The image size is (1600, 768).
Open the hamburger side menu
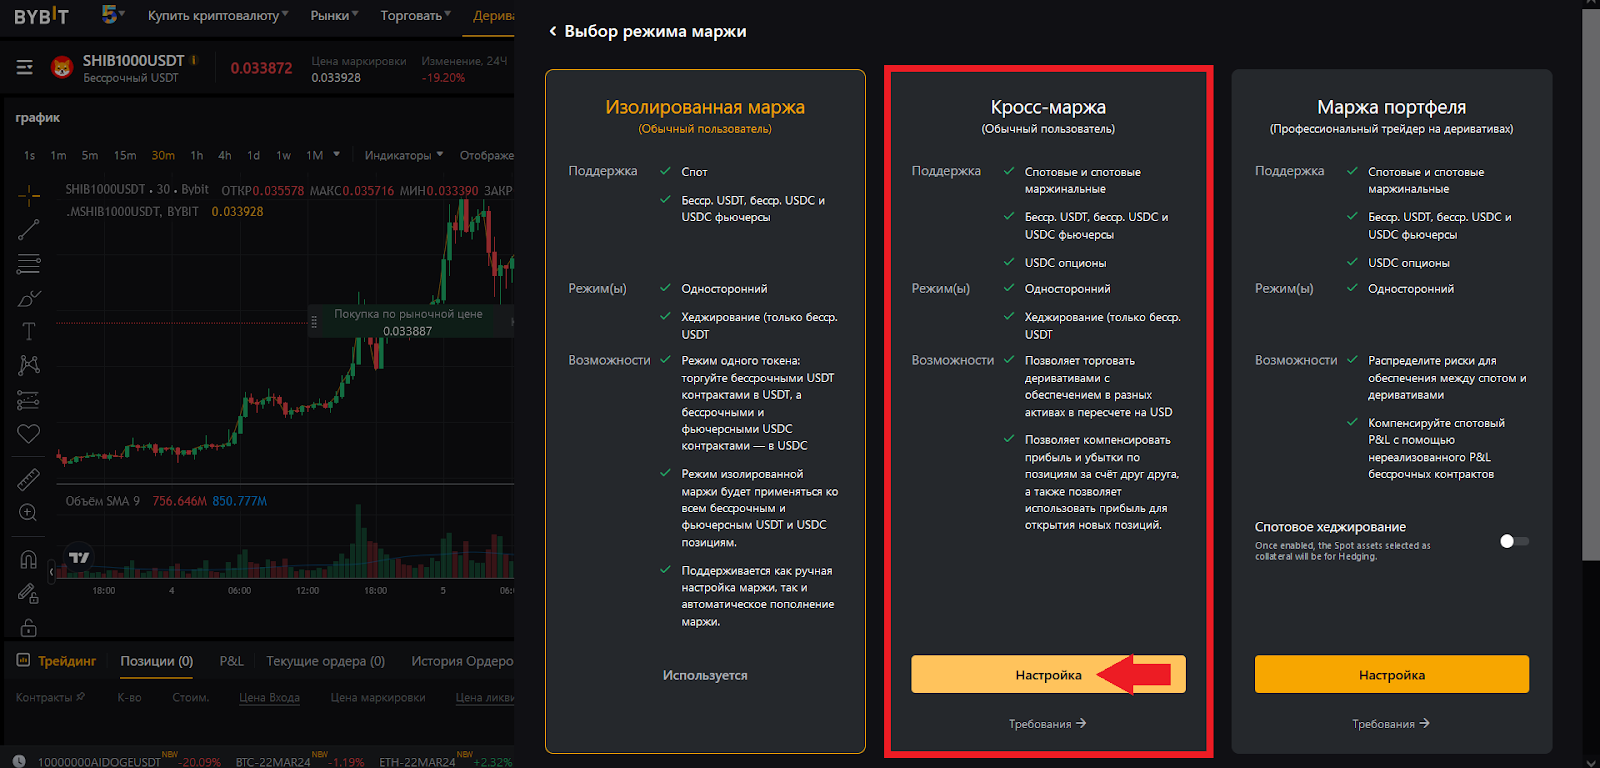(x=25, y=67)
